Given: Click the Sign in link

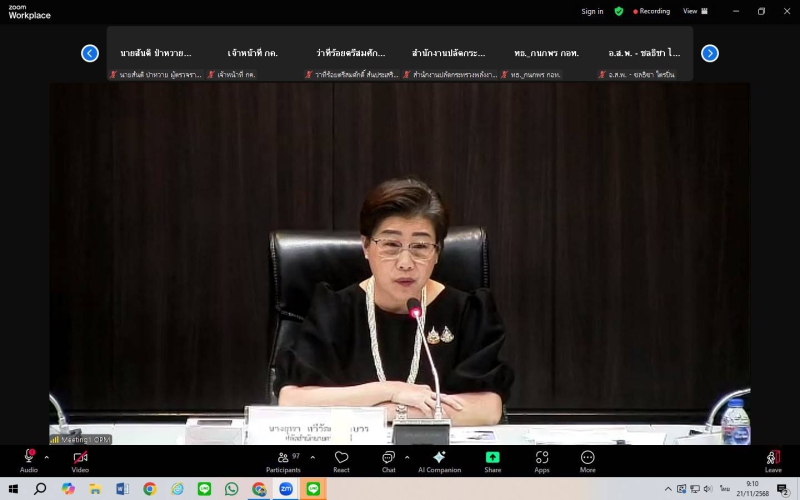Looking at the screenshot, I should [592, 11].
